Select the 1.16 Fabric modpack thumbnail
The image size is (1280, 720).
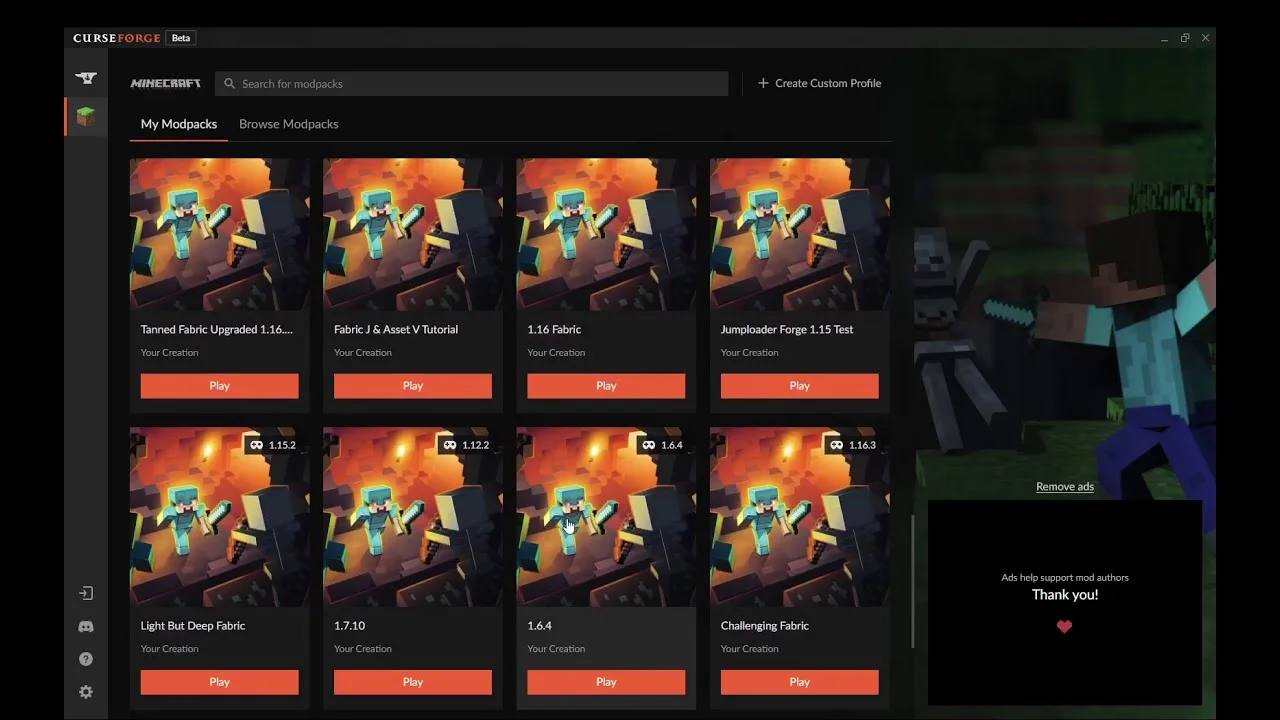(606, 234)
